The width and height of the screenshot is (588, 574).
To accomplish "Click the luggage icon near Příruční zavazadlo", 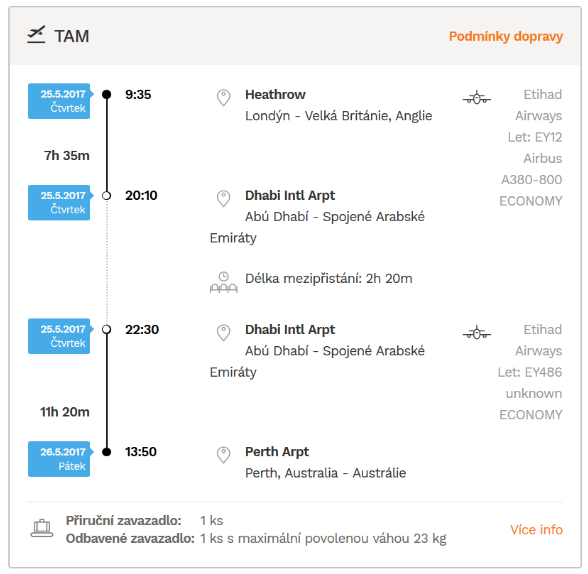I will (x=42, y=528).
